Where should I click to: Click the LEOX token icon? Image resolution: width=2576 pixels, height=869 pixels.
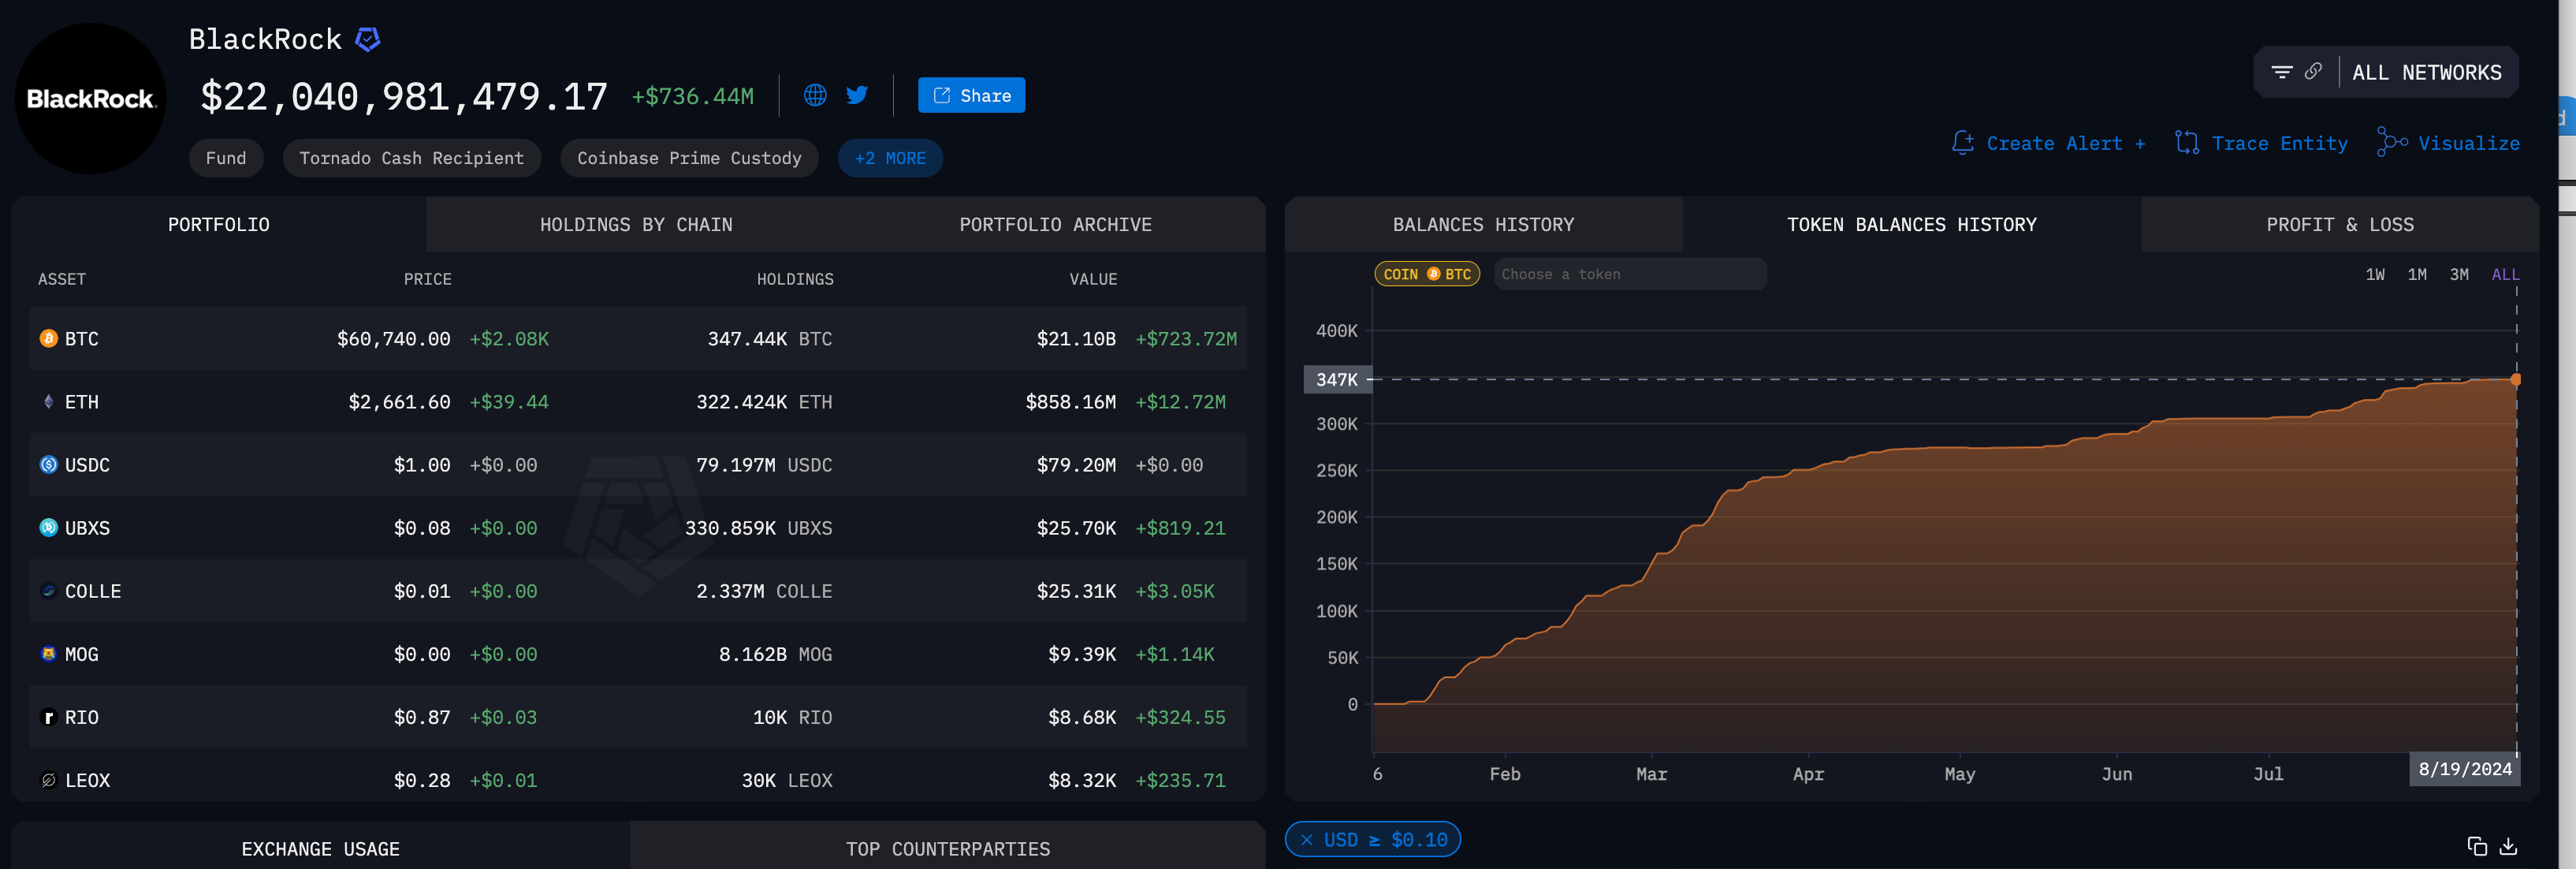[x=48, y=780]
